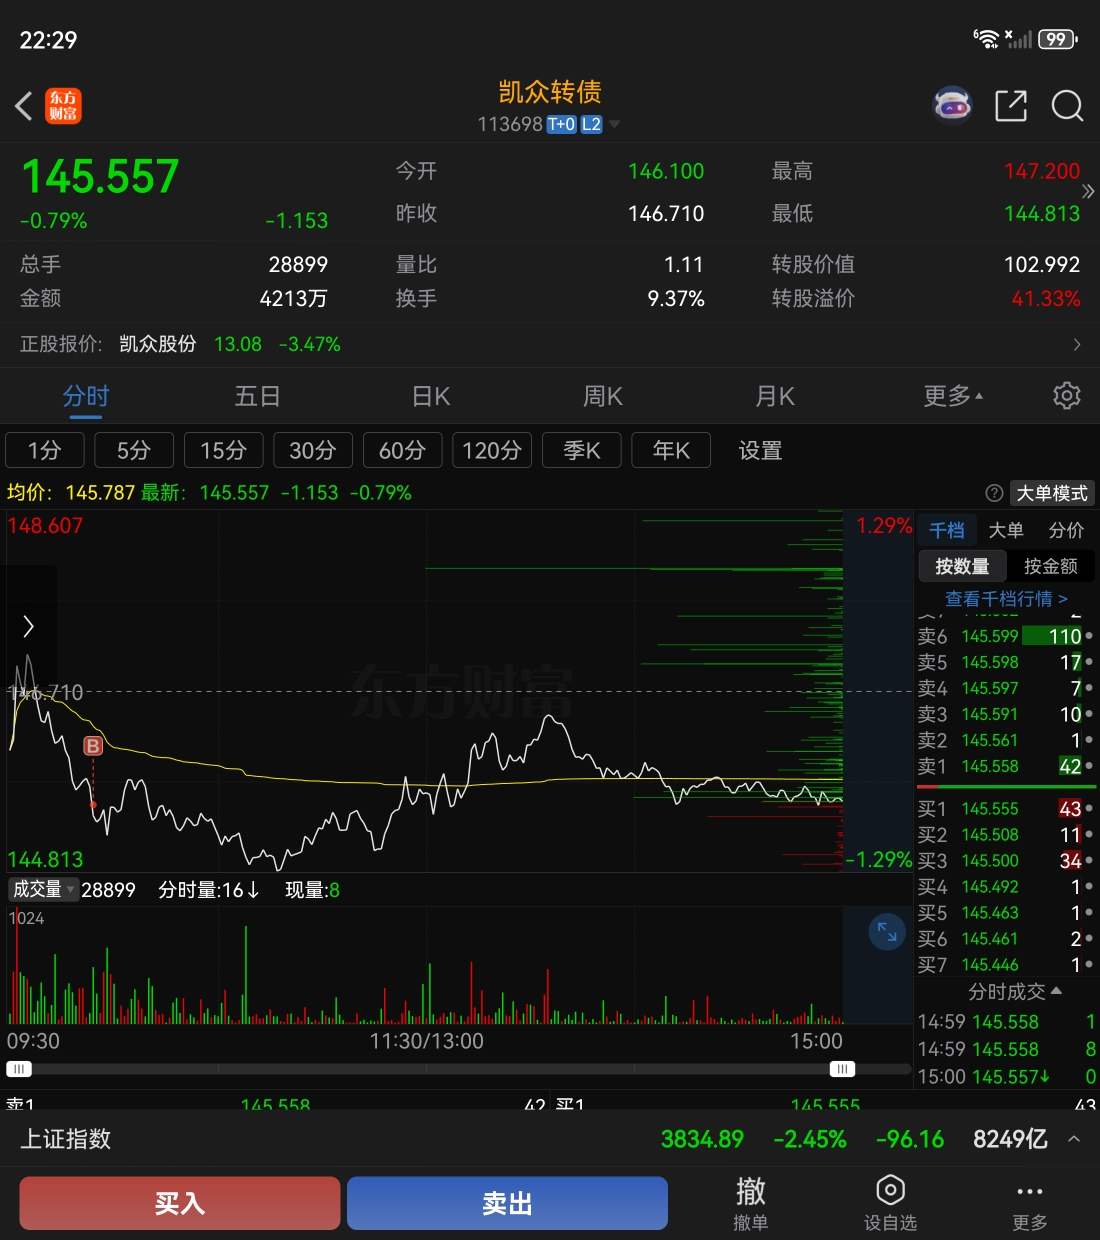Toggle 大单模式 on
This screenshot has width=1100, height=1240.
[x=1052, y=493]
